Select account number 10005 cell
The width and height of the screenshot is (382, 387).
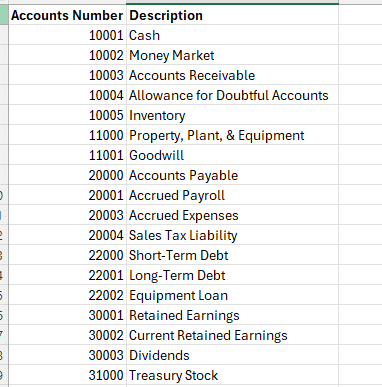tap(67, 115)
